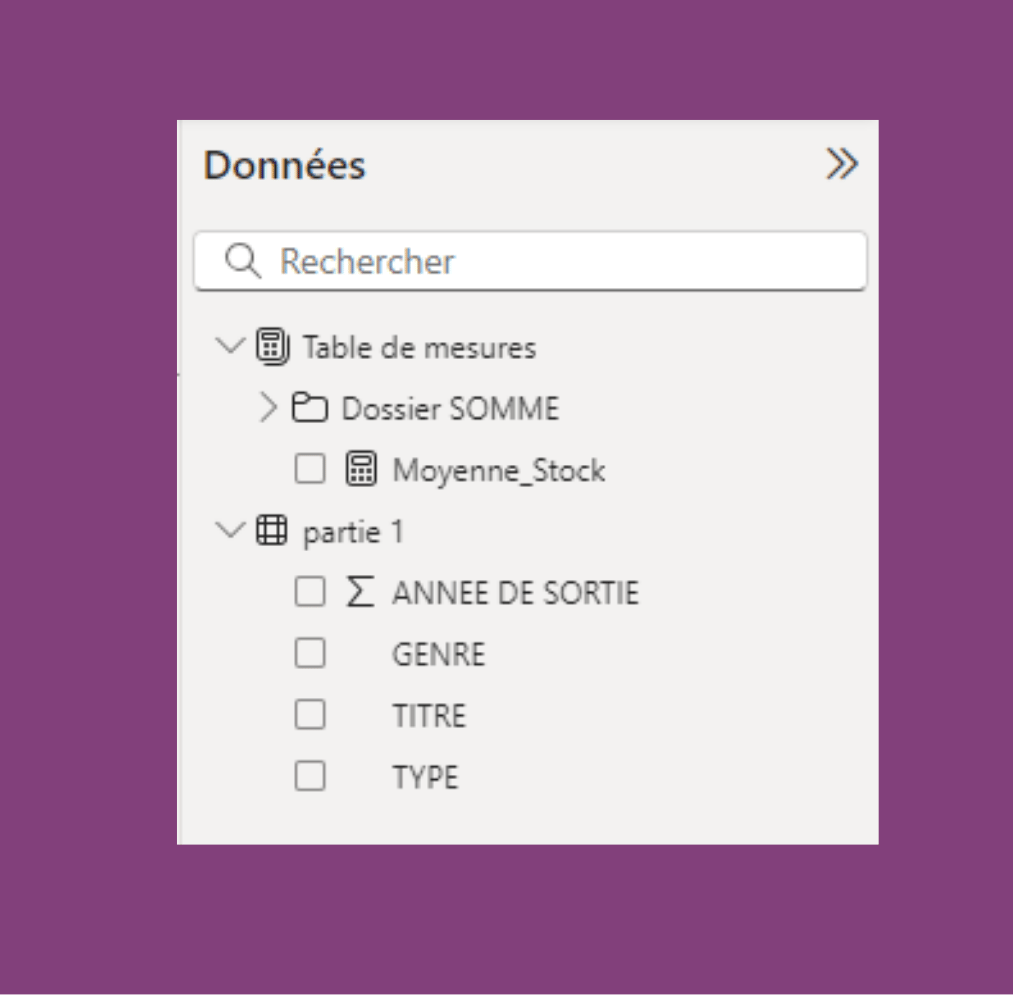
Task: Expand the Dossier SOMME folder
Action: tap(266, 408)
